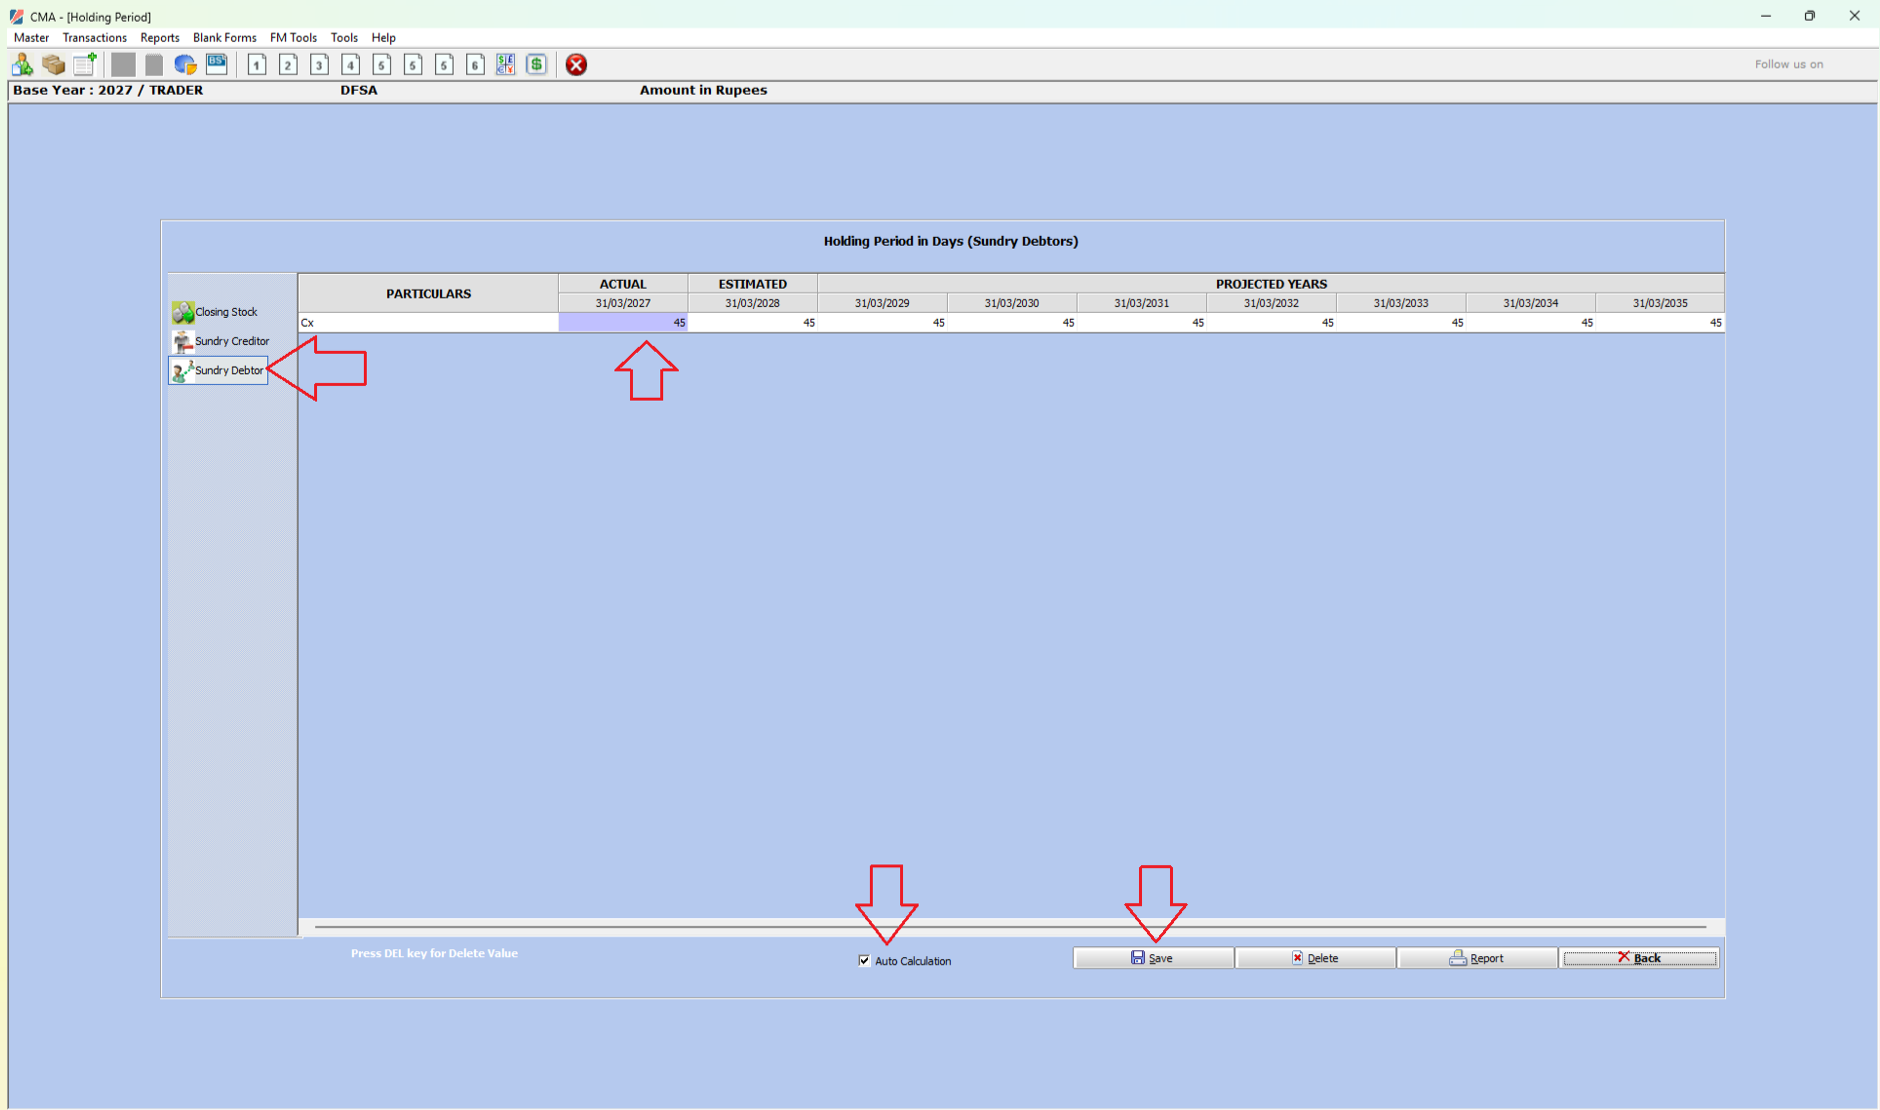Click the add customer toolbar icon
Viewport: 1880px width, 1110px height.
click(x=22, y=65)
